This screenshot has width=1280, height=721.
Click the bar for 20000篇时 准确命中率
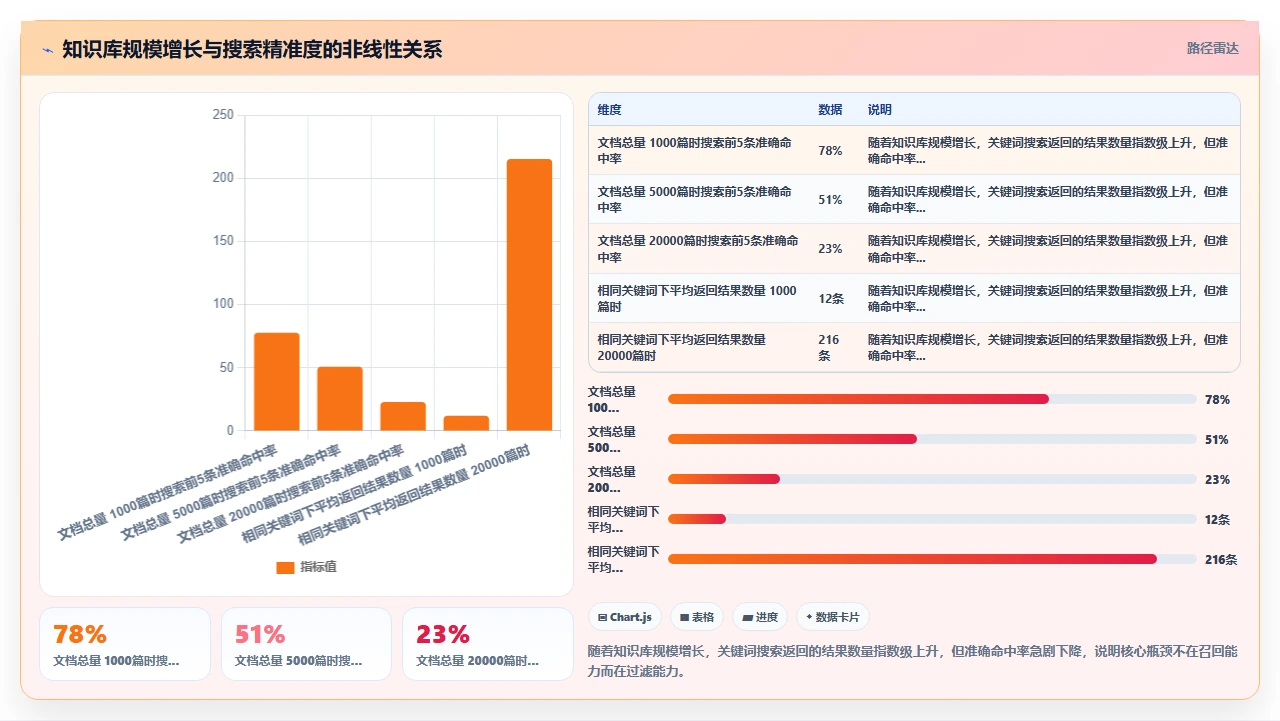pos(403,416)
